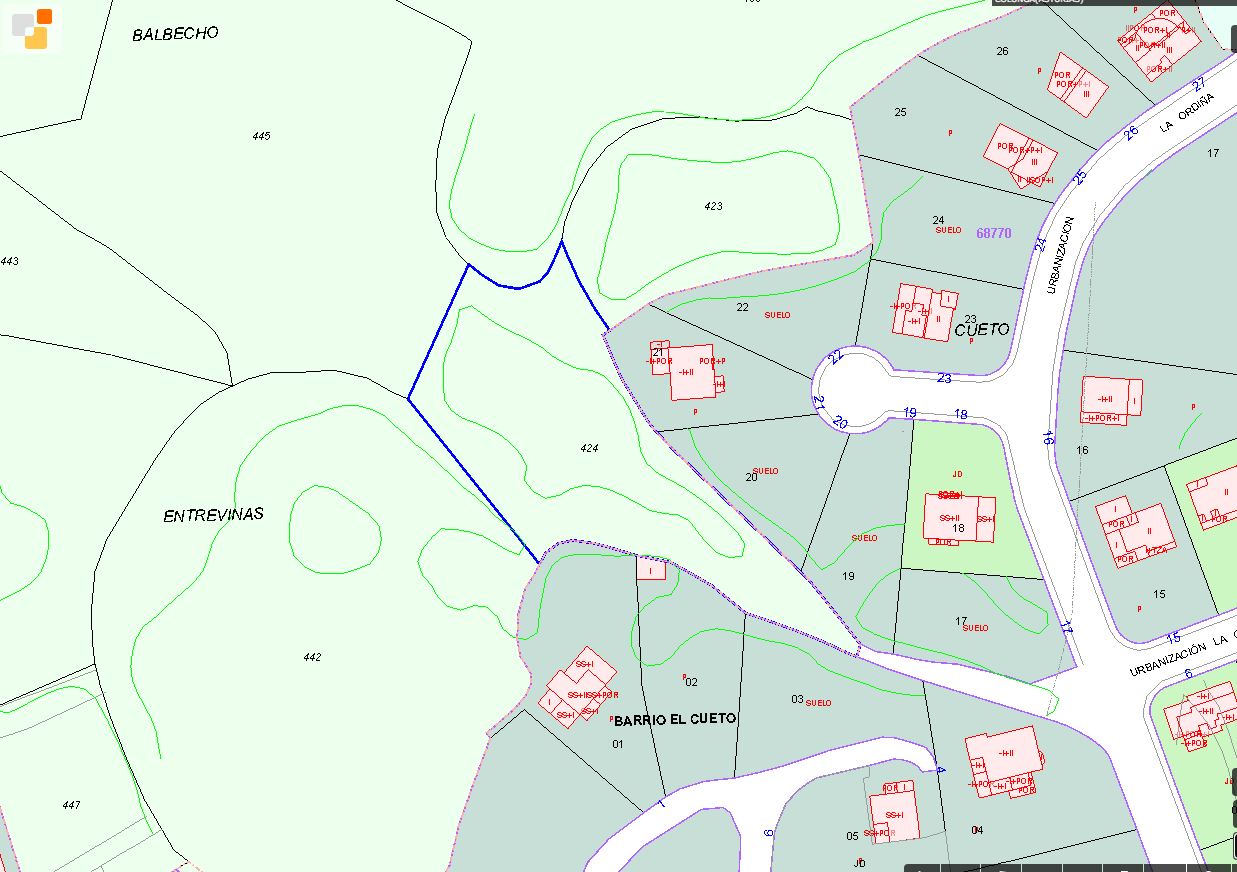Click parcel 447 in the bottom-left
The width and height of the screenshot is (1237, 872).
[70, 805]
